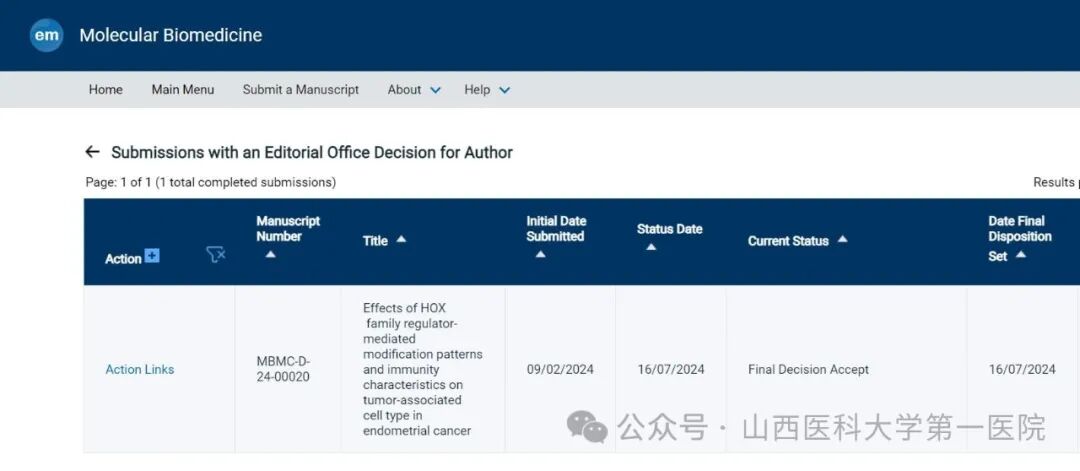Select Submit a Manuscript
1080x471 pixels.
pos(300,90)
